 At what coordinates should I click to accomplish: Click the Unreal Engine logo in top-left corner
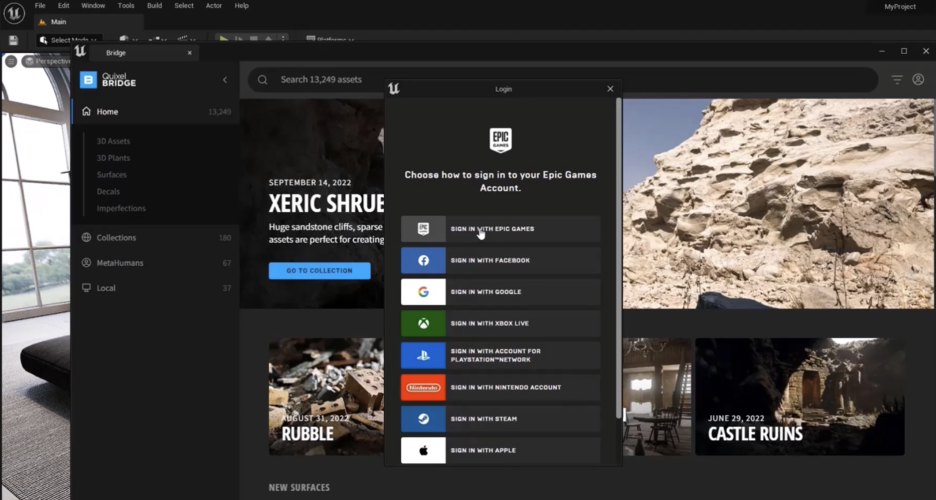(x=13, y=13)
